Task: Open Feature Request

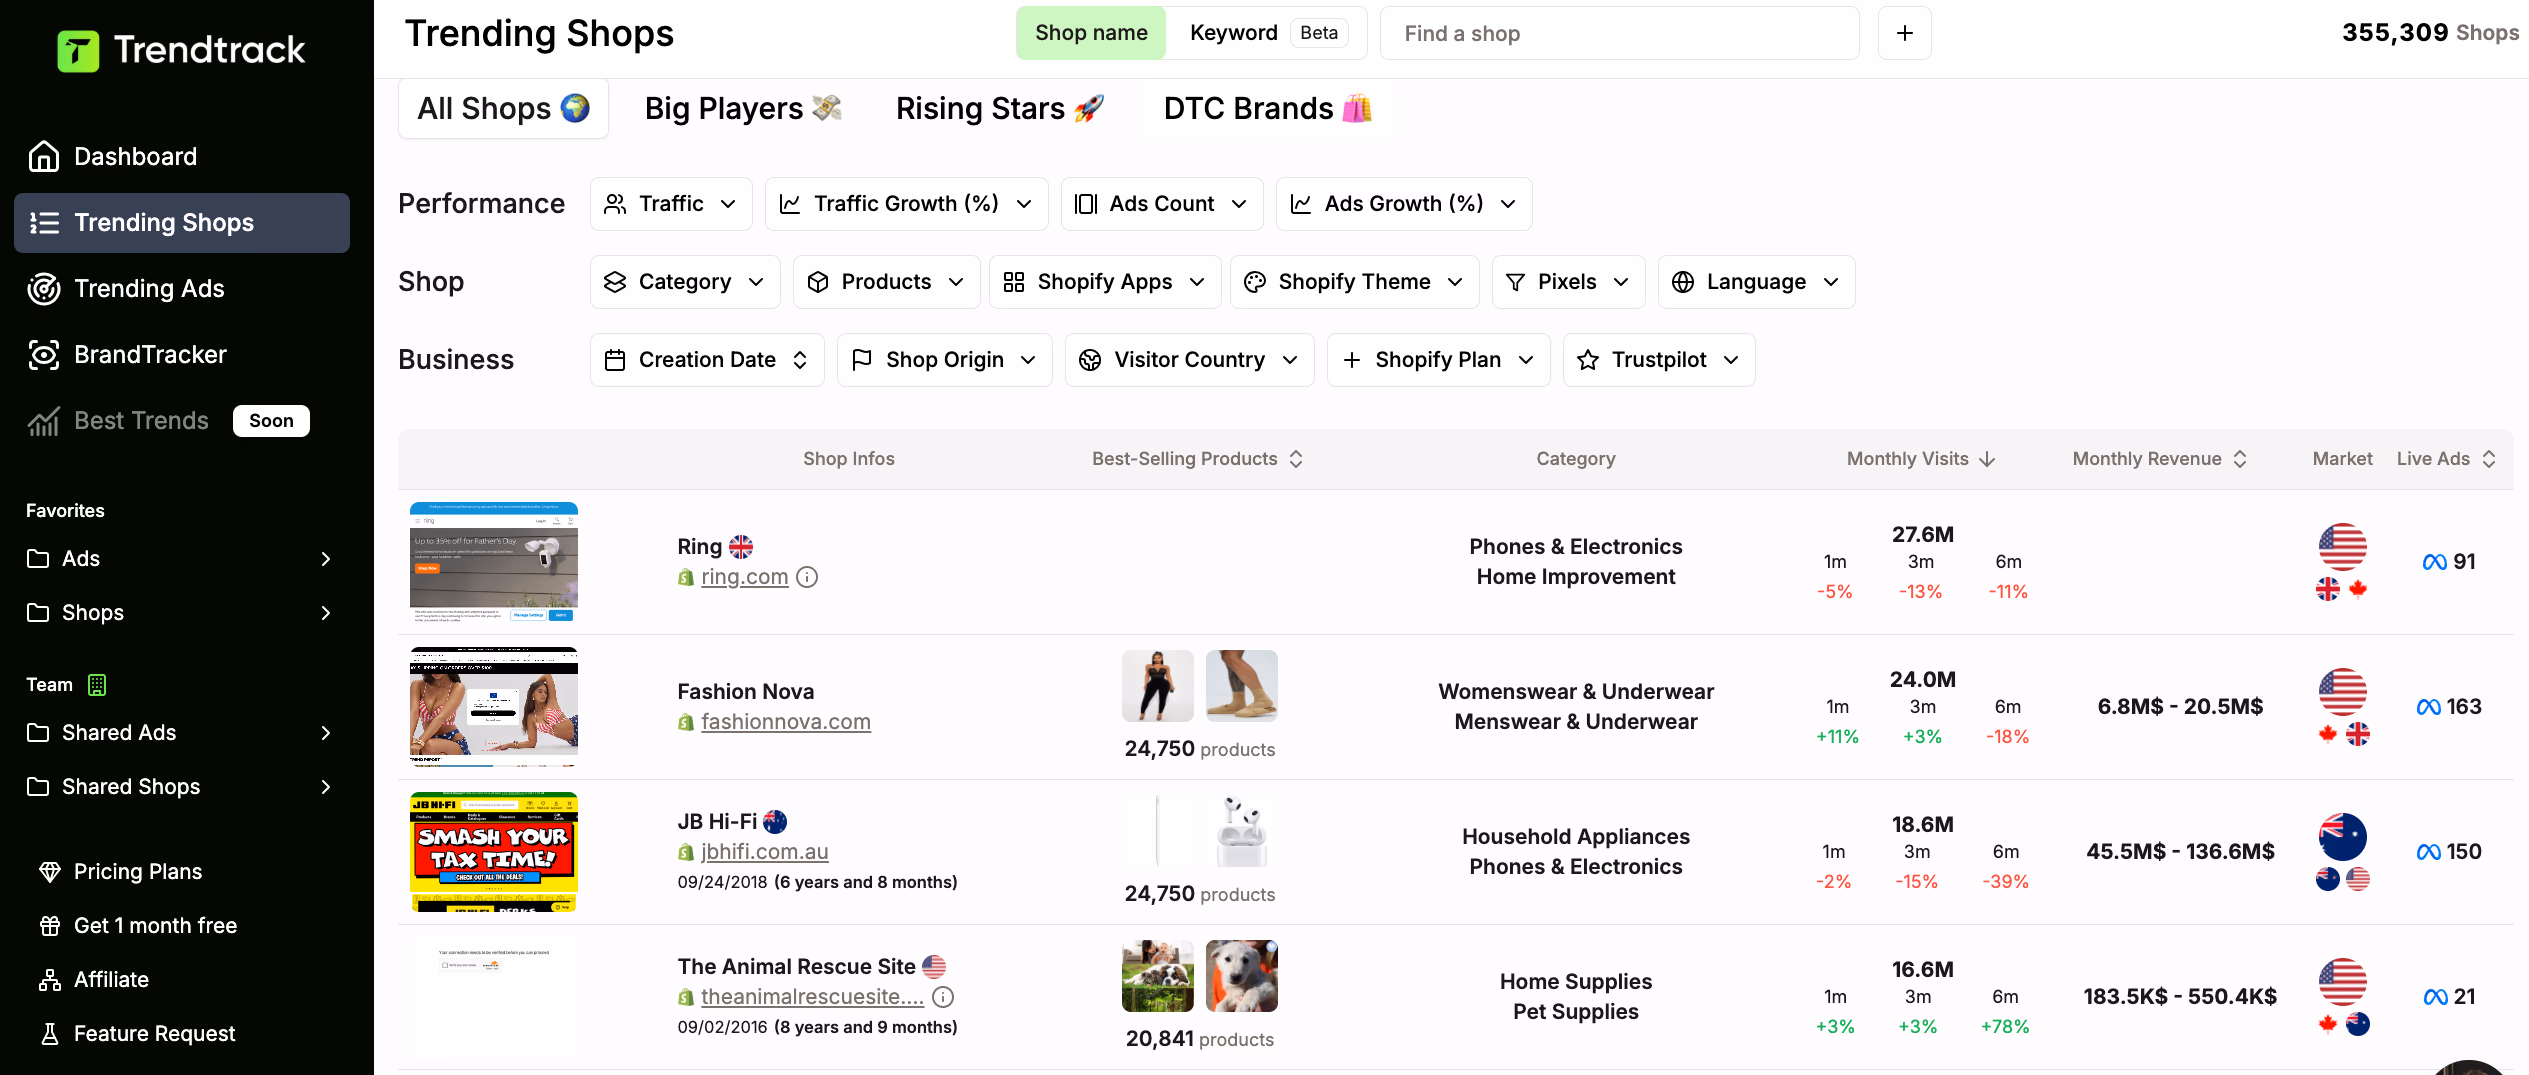Action: coord(154,1034)
